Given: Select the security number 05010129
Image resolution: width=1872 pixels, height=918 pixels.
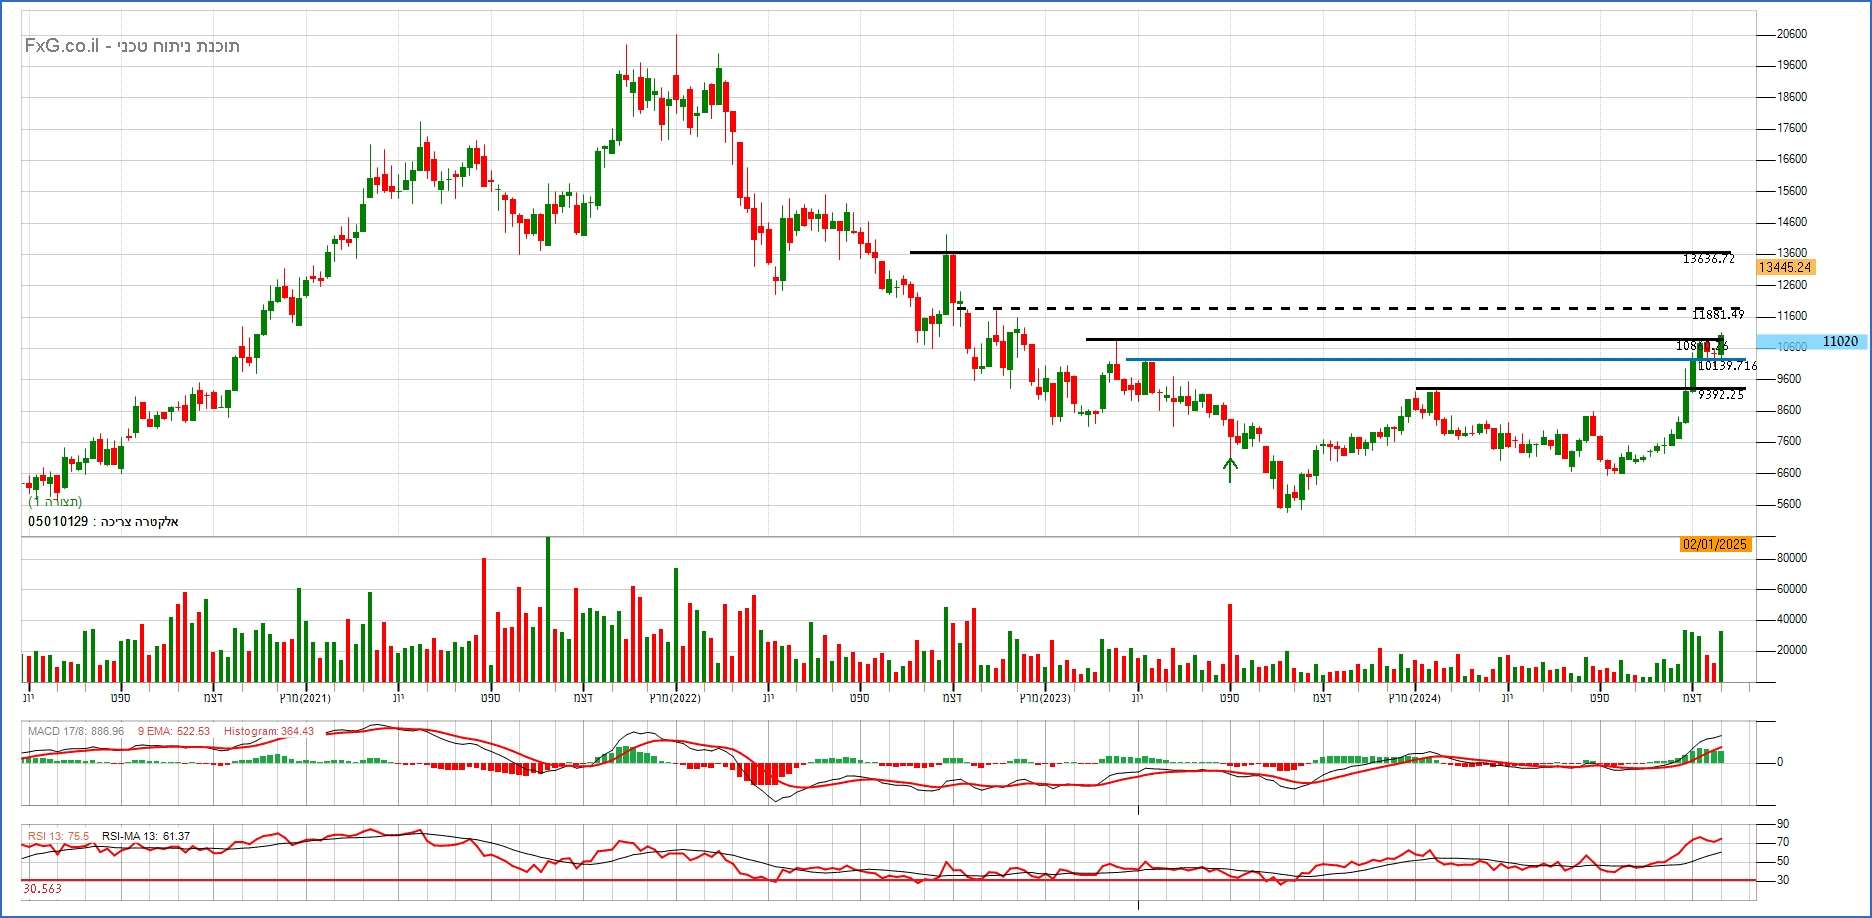Looking at the screenshot, I should (58, 522).
